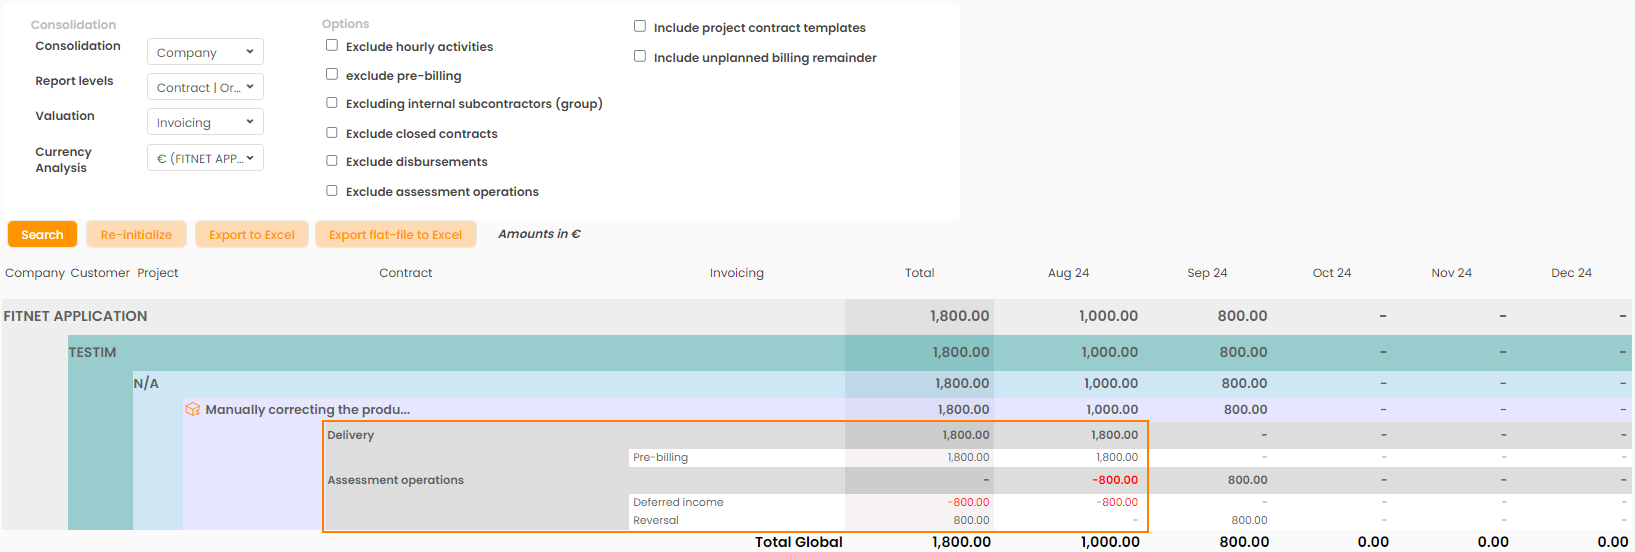
Task: Open the Consolidation Company dropdown
Action: pos(205,52)
